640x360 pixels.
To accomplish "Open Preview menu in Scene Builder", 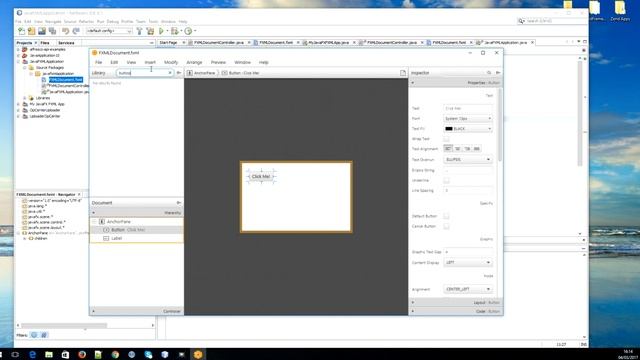I will tap(218, 62).
